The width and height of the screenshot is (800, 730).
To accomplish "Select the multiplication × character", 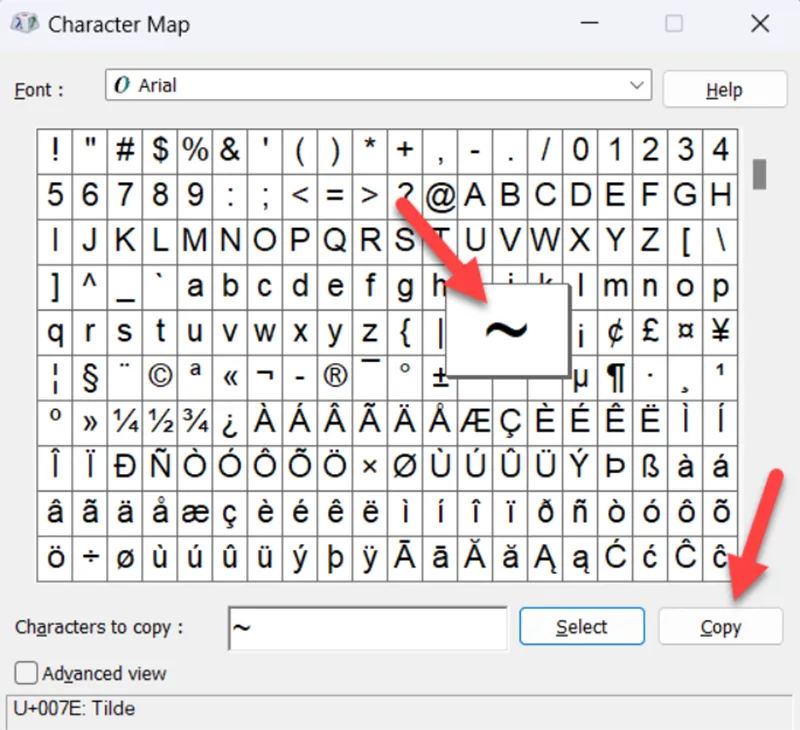I will [x=370, y=468].
